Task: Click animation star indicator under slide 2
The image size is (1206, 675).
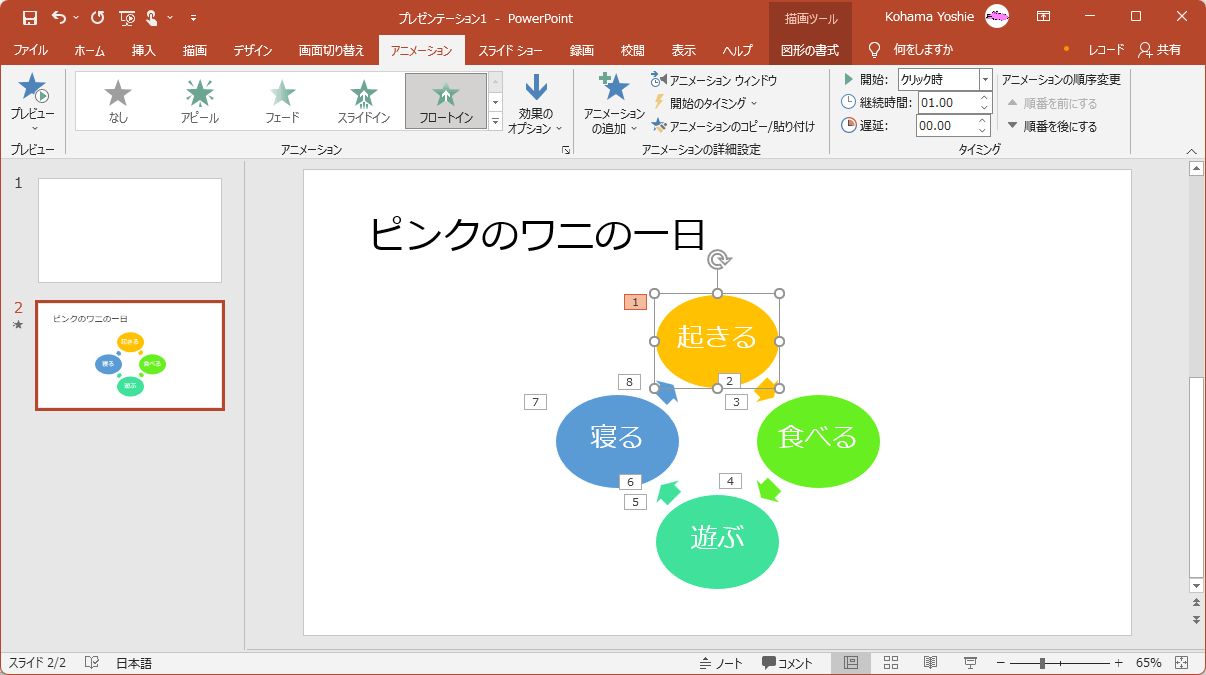Action: click(x=18, y=325)
